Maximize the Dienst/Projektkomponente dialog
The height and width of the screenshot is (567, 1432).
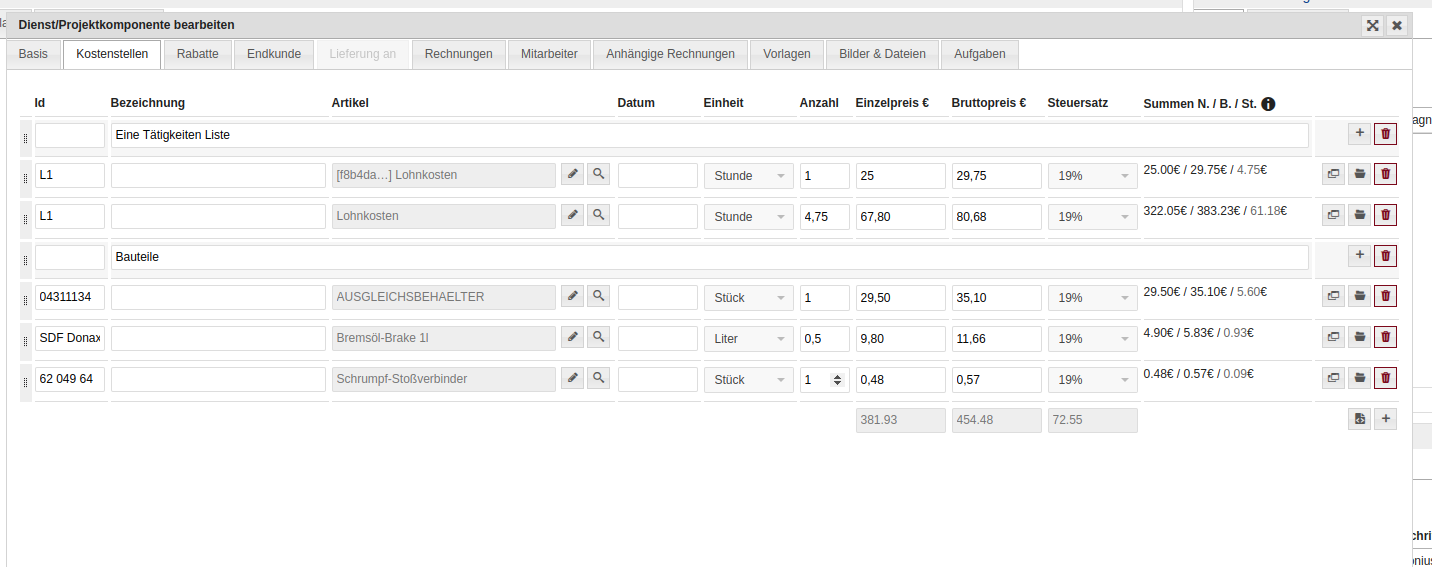[x=1373, y=26]
